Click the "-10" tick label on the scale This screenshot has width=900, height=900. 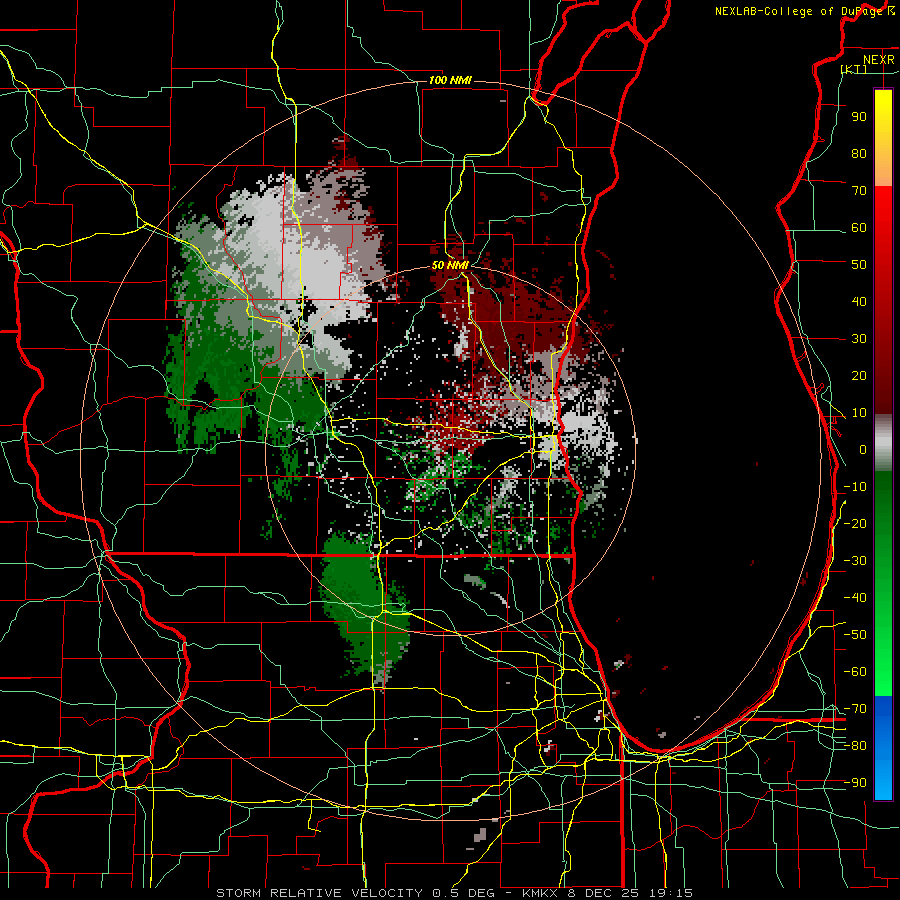click(855, 487)
